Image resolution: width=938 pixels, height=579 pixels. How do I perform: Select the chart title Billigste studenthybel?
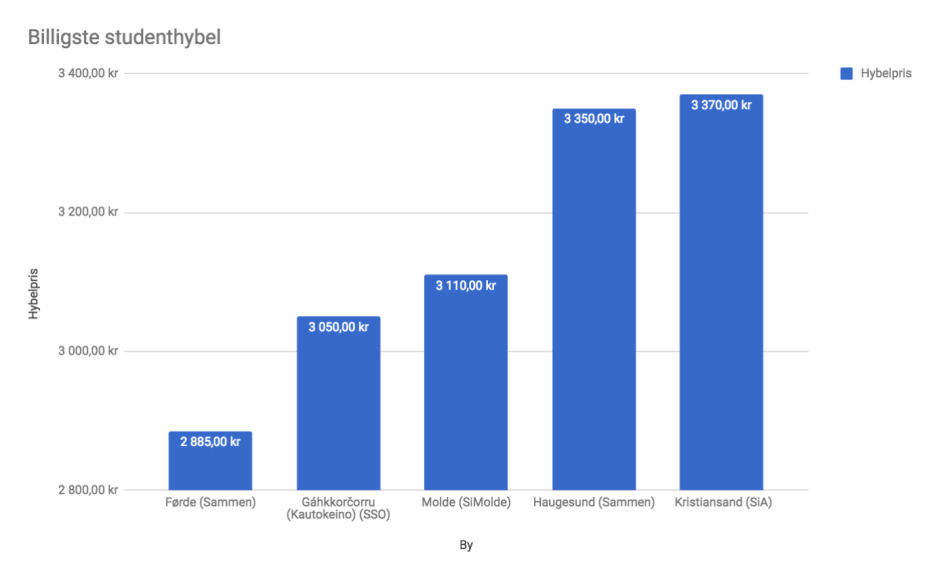124,38
